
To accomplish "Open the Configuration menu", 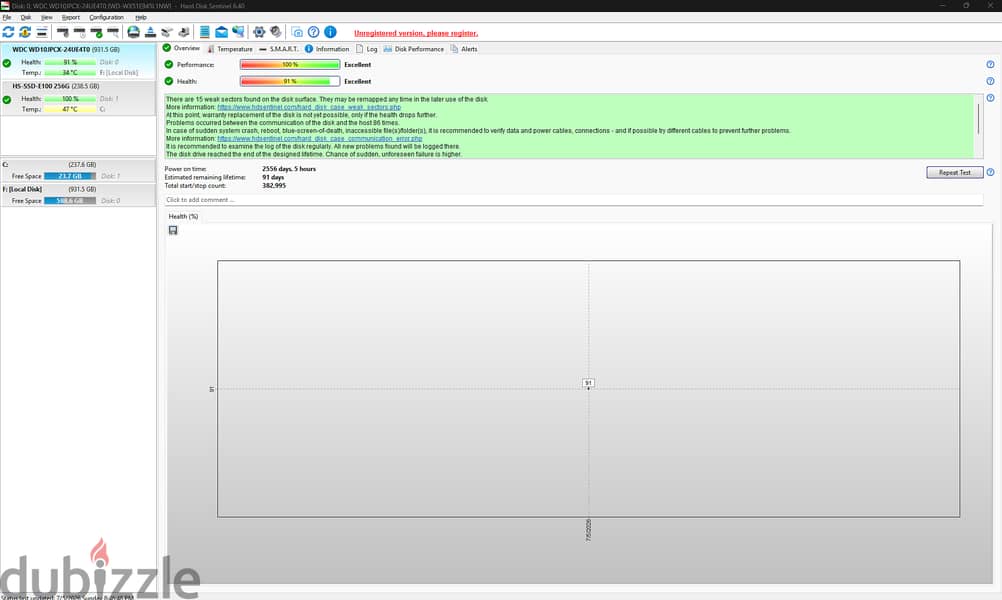I will (106, 17).
